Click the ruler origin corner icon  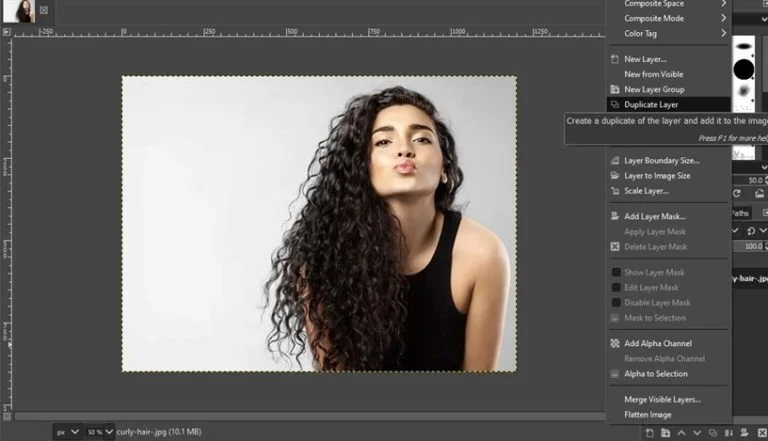pos(6,32)
